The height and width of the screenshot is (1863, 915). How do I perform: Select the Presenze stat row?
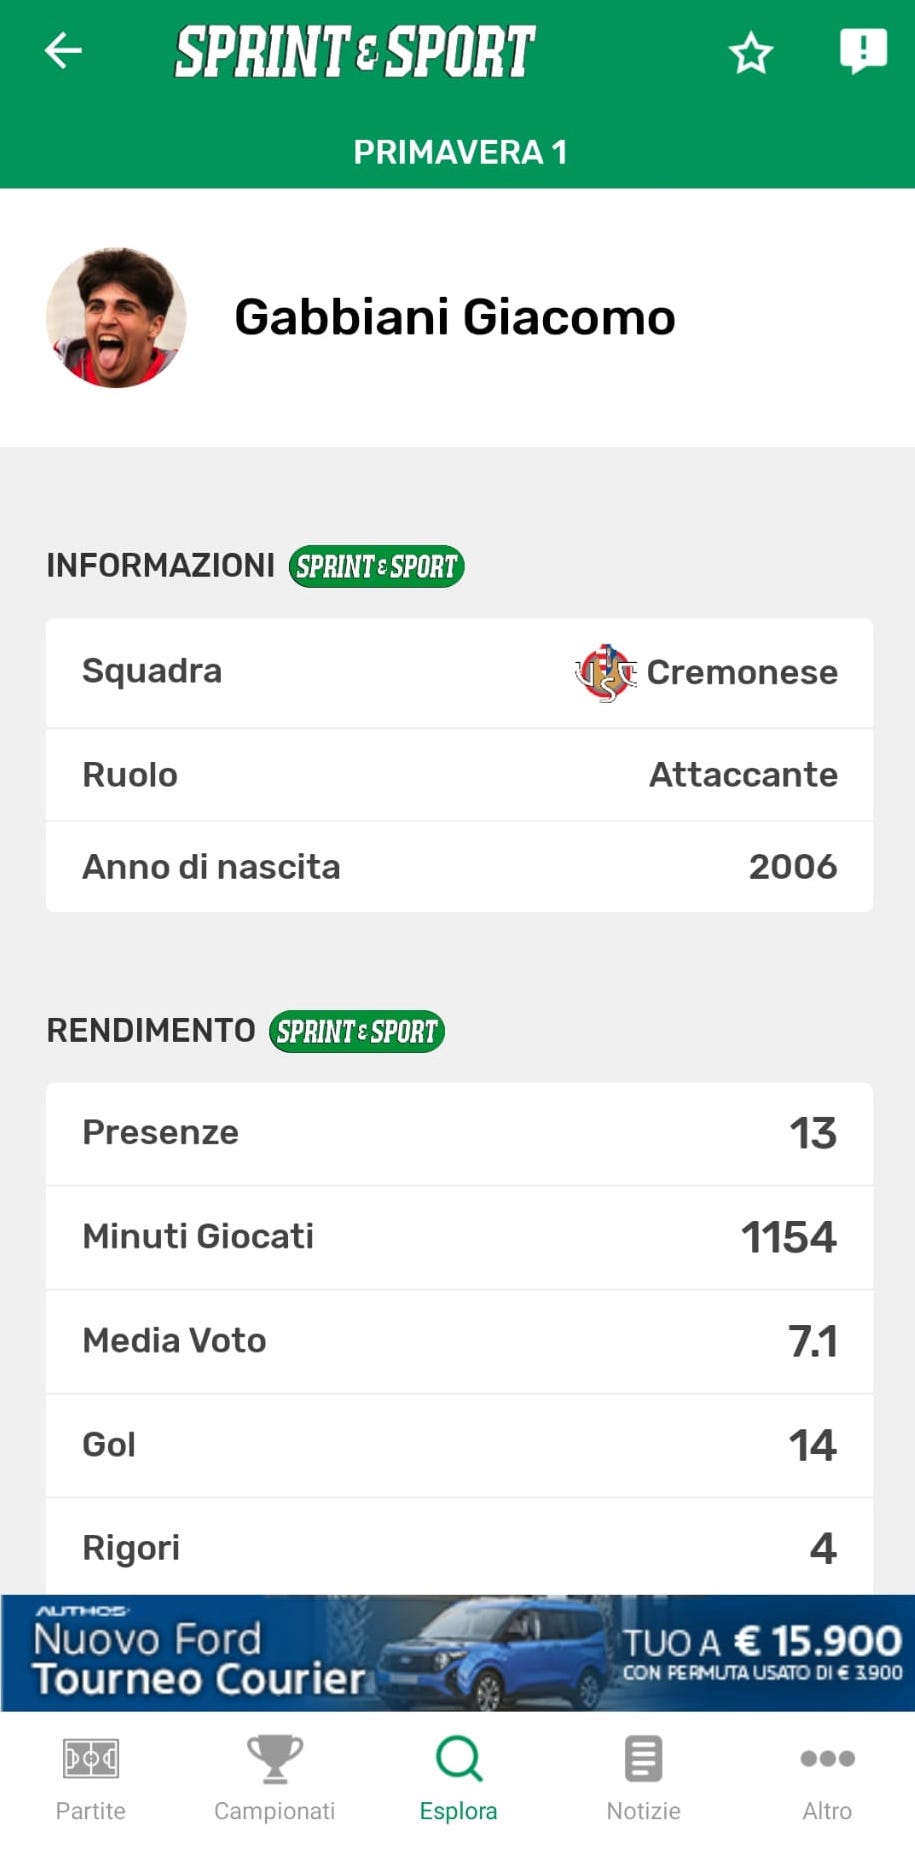pyautogui.click(x=459, y=1133)
